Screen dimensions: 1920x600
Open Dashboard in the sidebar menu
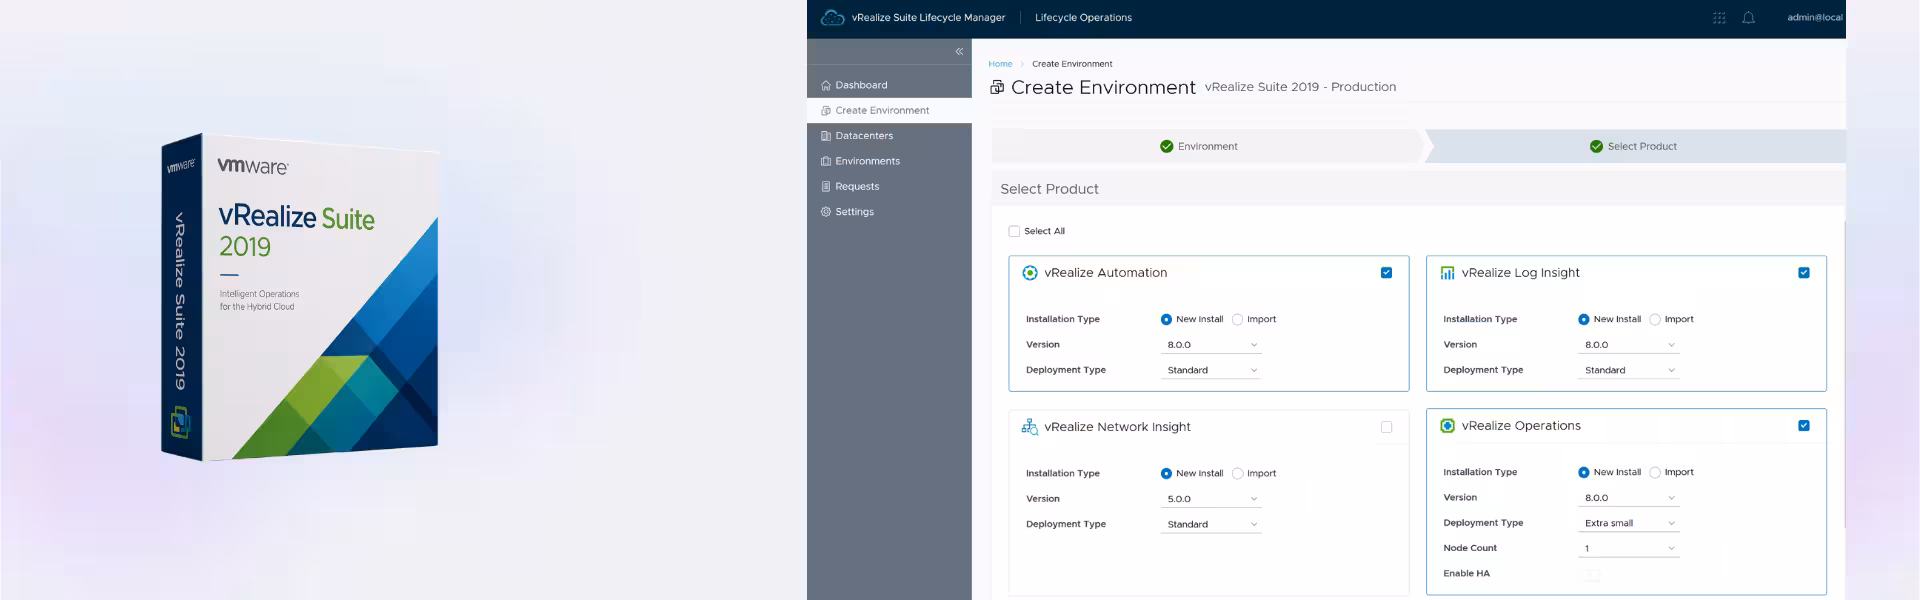pyautogui.click(x=889, y=85)
